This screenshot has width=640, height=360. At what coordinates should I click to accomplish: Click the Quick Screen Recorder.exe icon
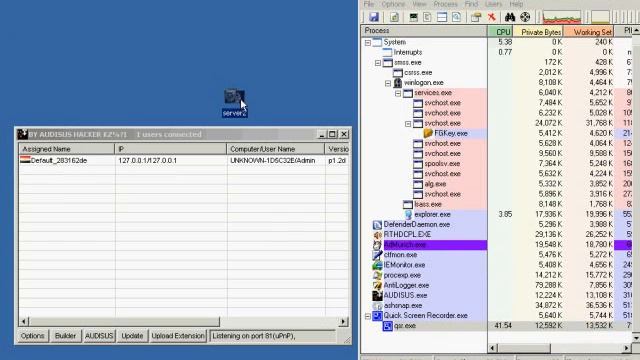[x=377, y=316]
